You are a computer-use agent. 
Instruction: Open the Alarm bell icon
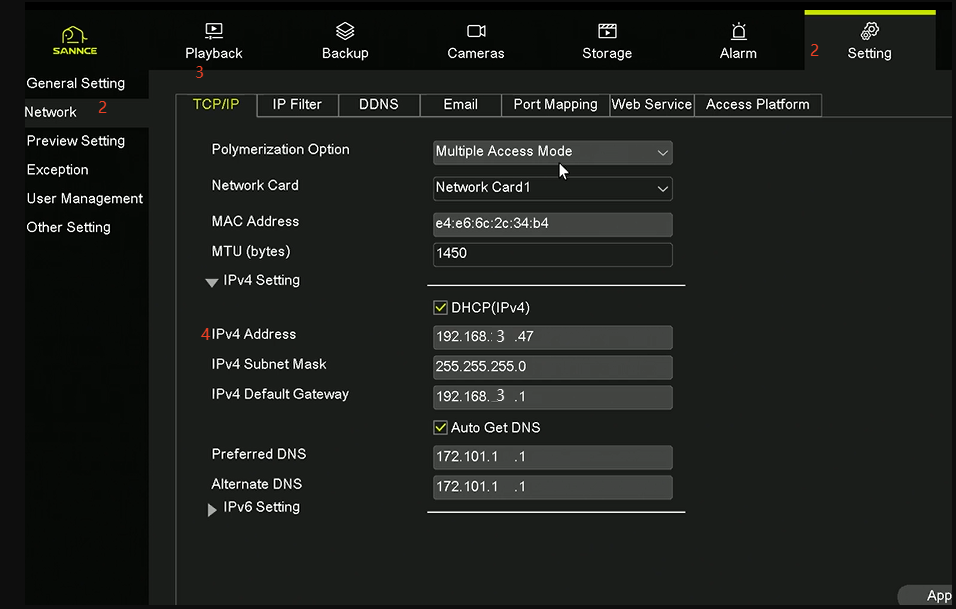[x=738, y=31]
